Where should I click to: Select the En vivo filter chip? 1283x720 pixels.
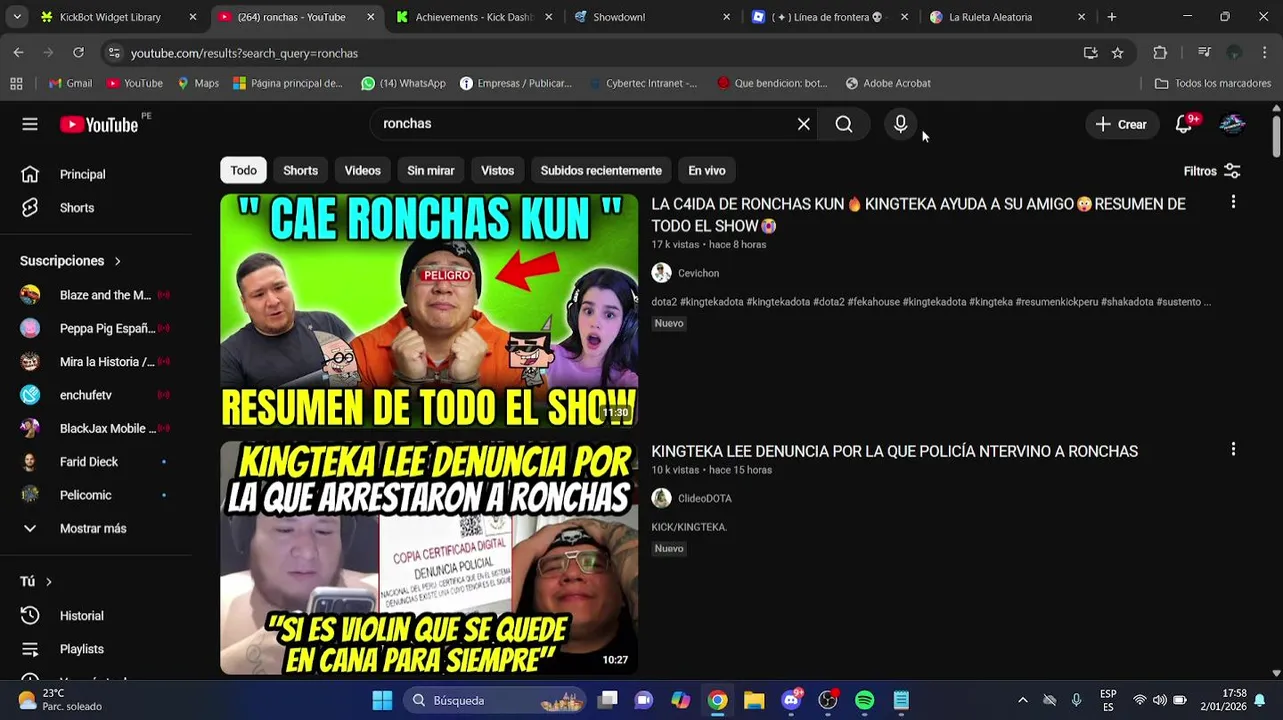click(x=706, y=171)
